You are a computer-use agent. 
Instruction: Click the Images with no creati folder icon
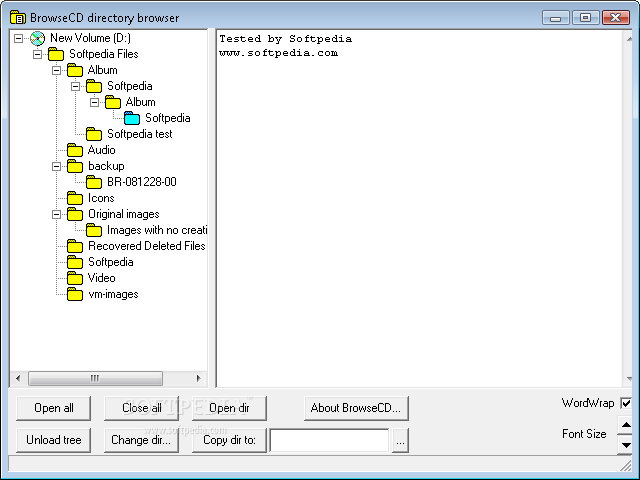point(94,230)
